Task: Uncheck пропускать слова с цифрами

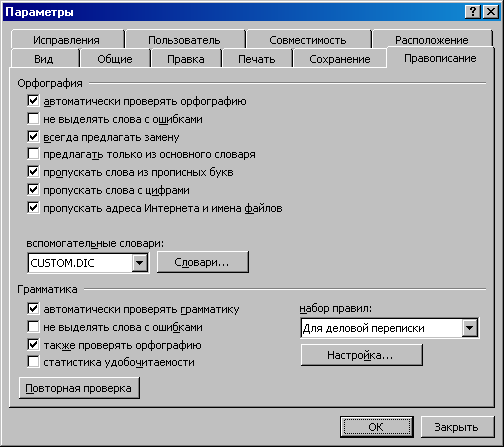Action: click(x=33, y=190)
